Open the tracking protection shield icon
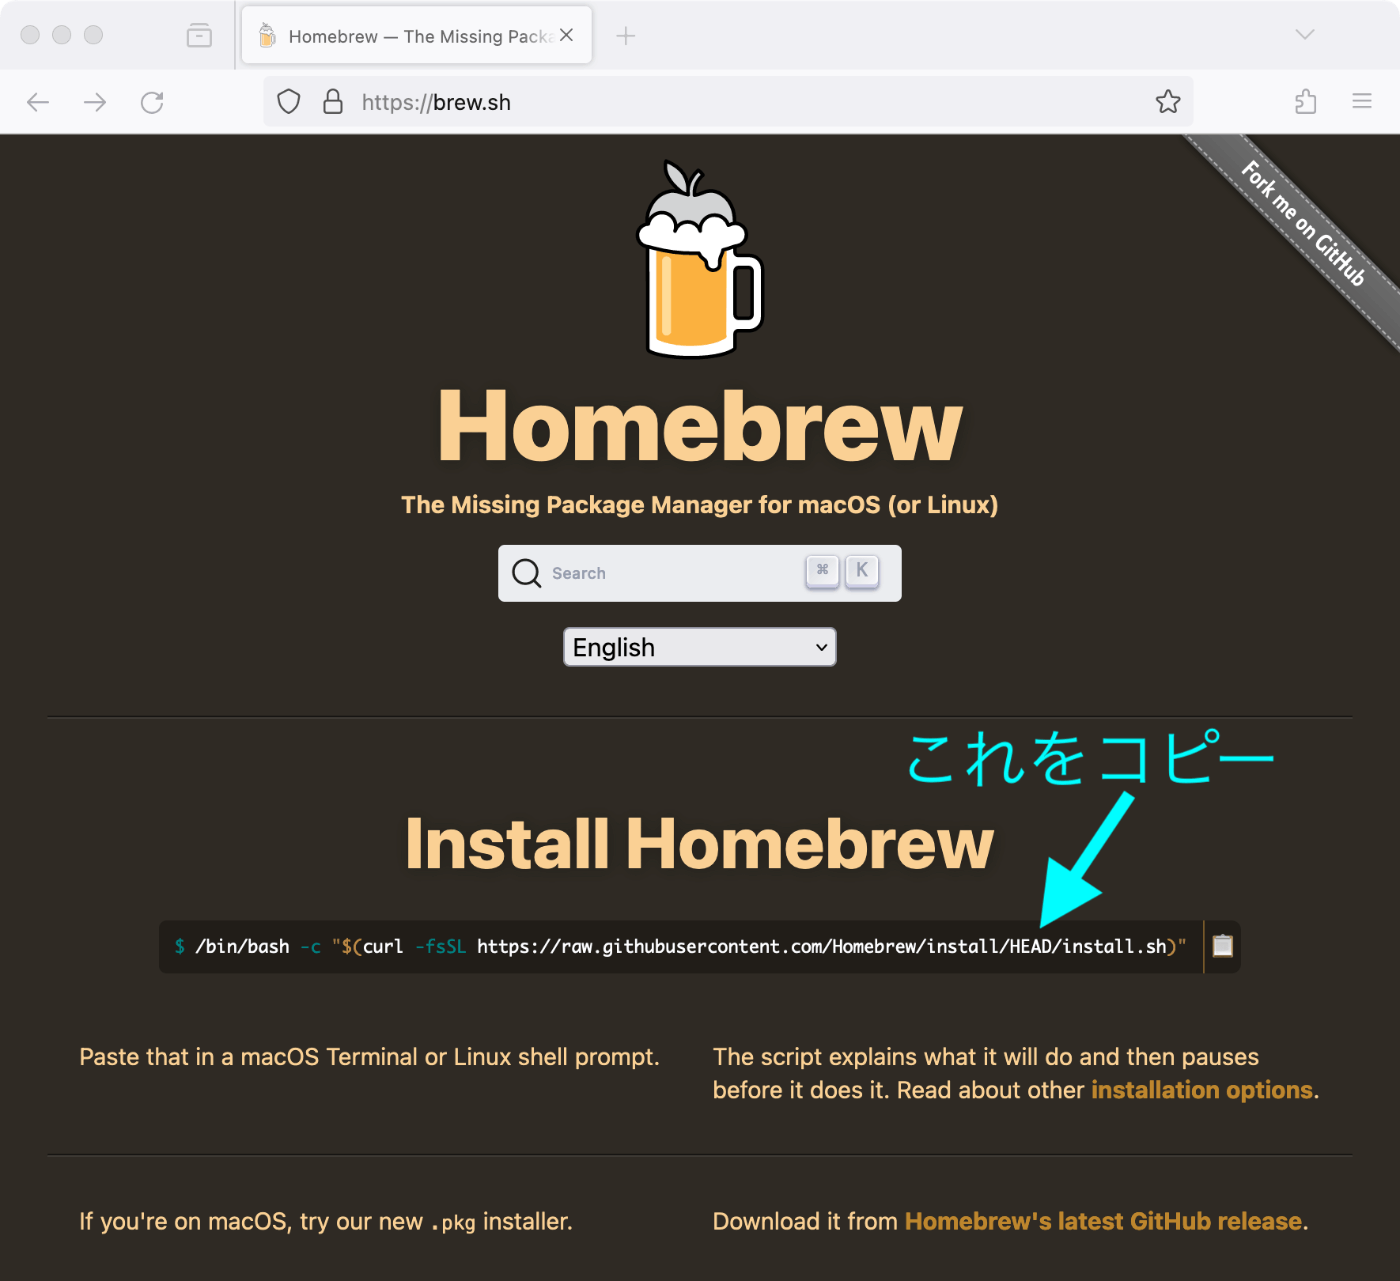 (289, 102)
